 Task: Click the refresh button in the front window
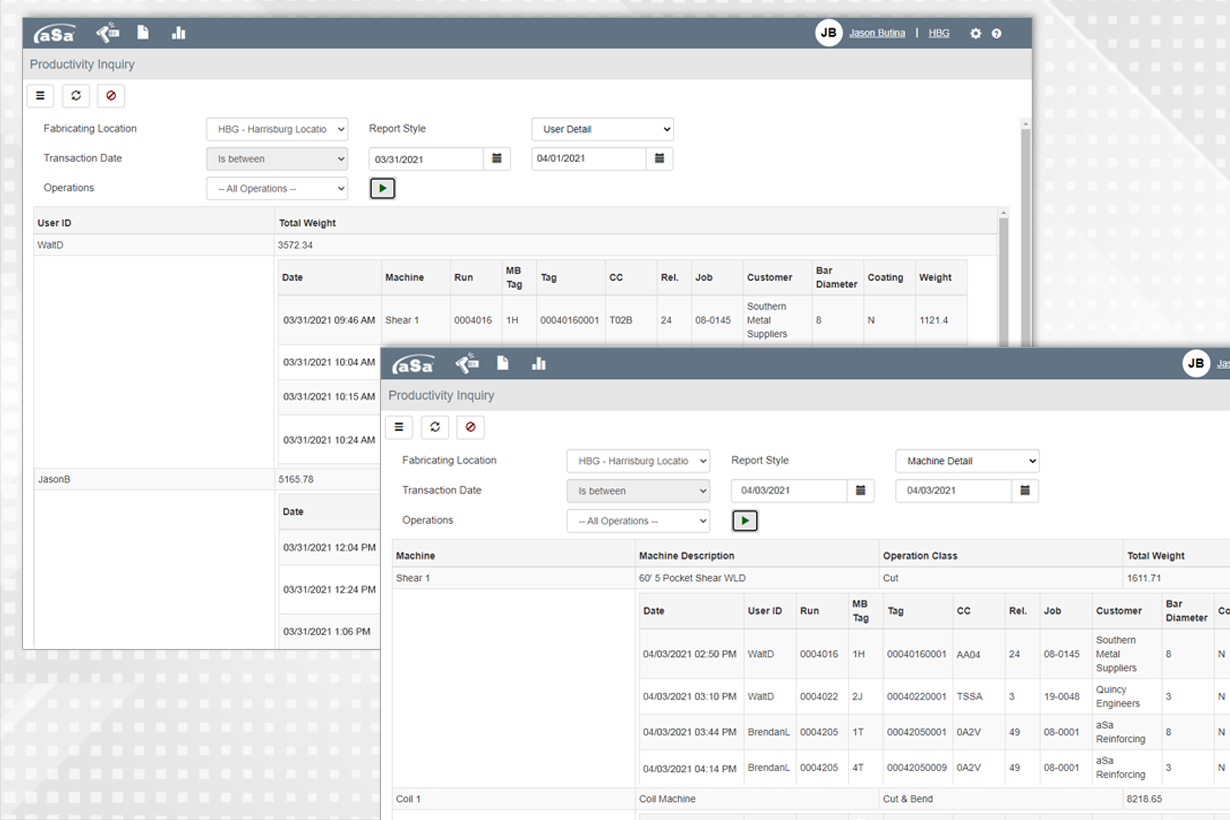click(435, 427)
